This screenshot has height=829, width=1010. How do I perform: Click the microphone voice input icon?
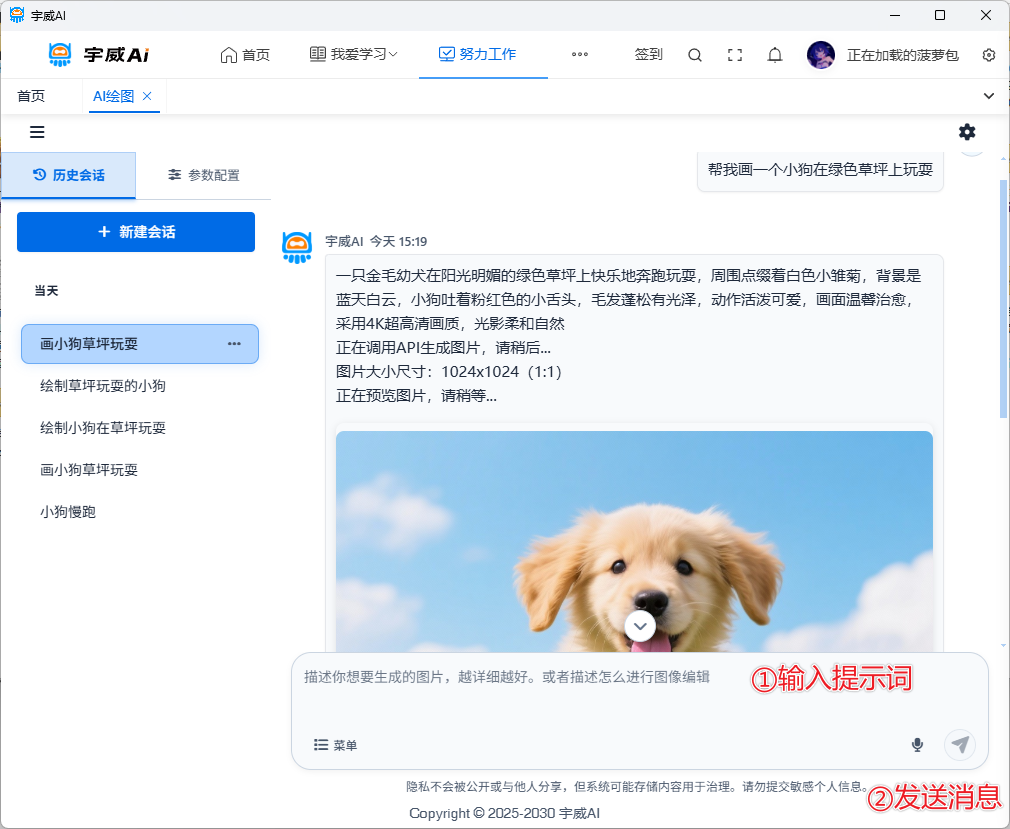[x=917, y=745]
